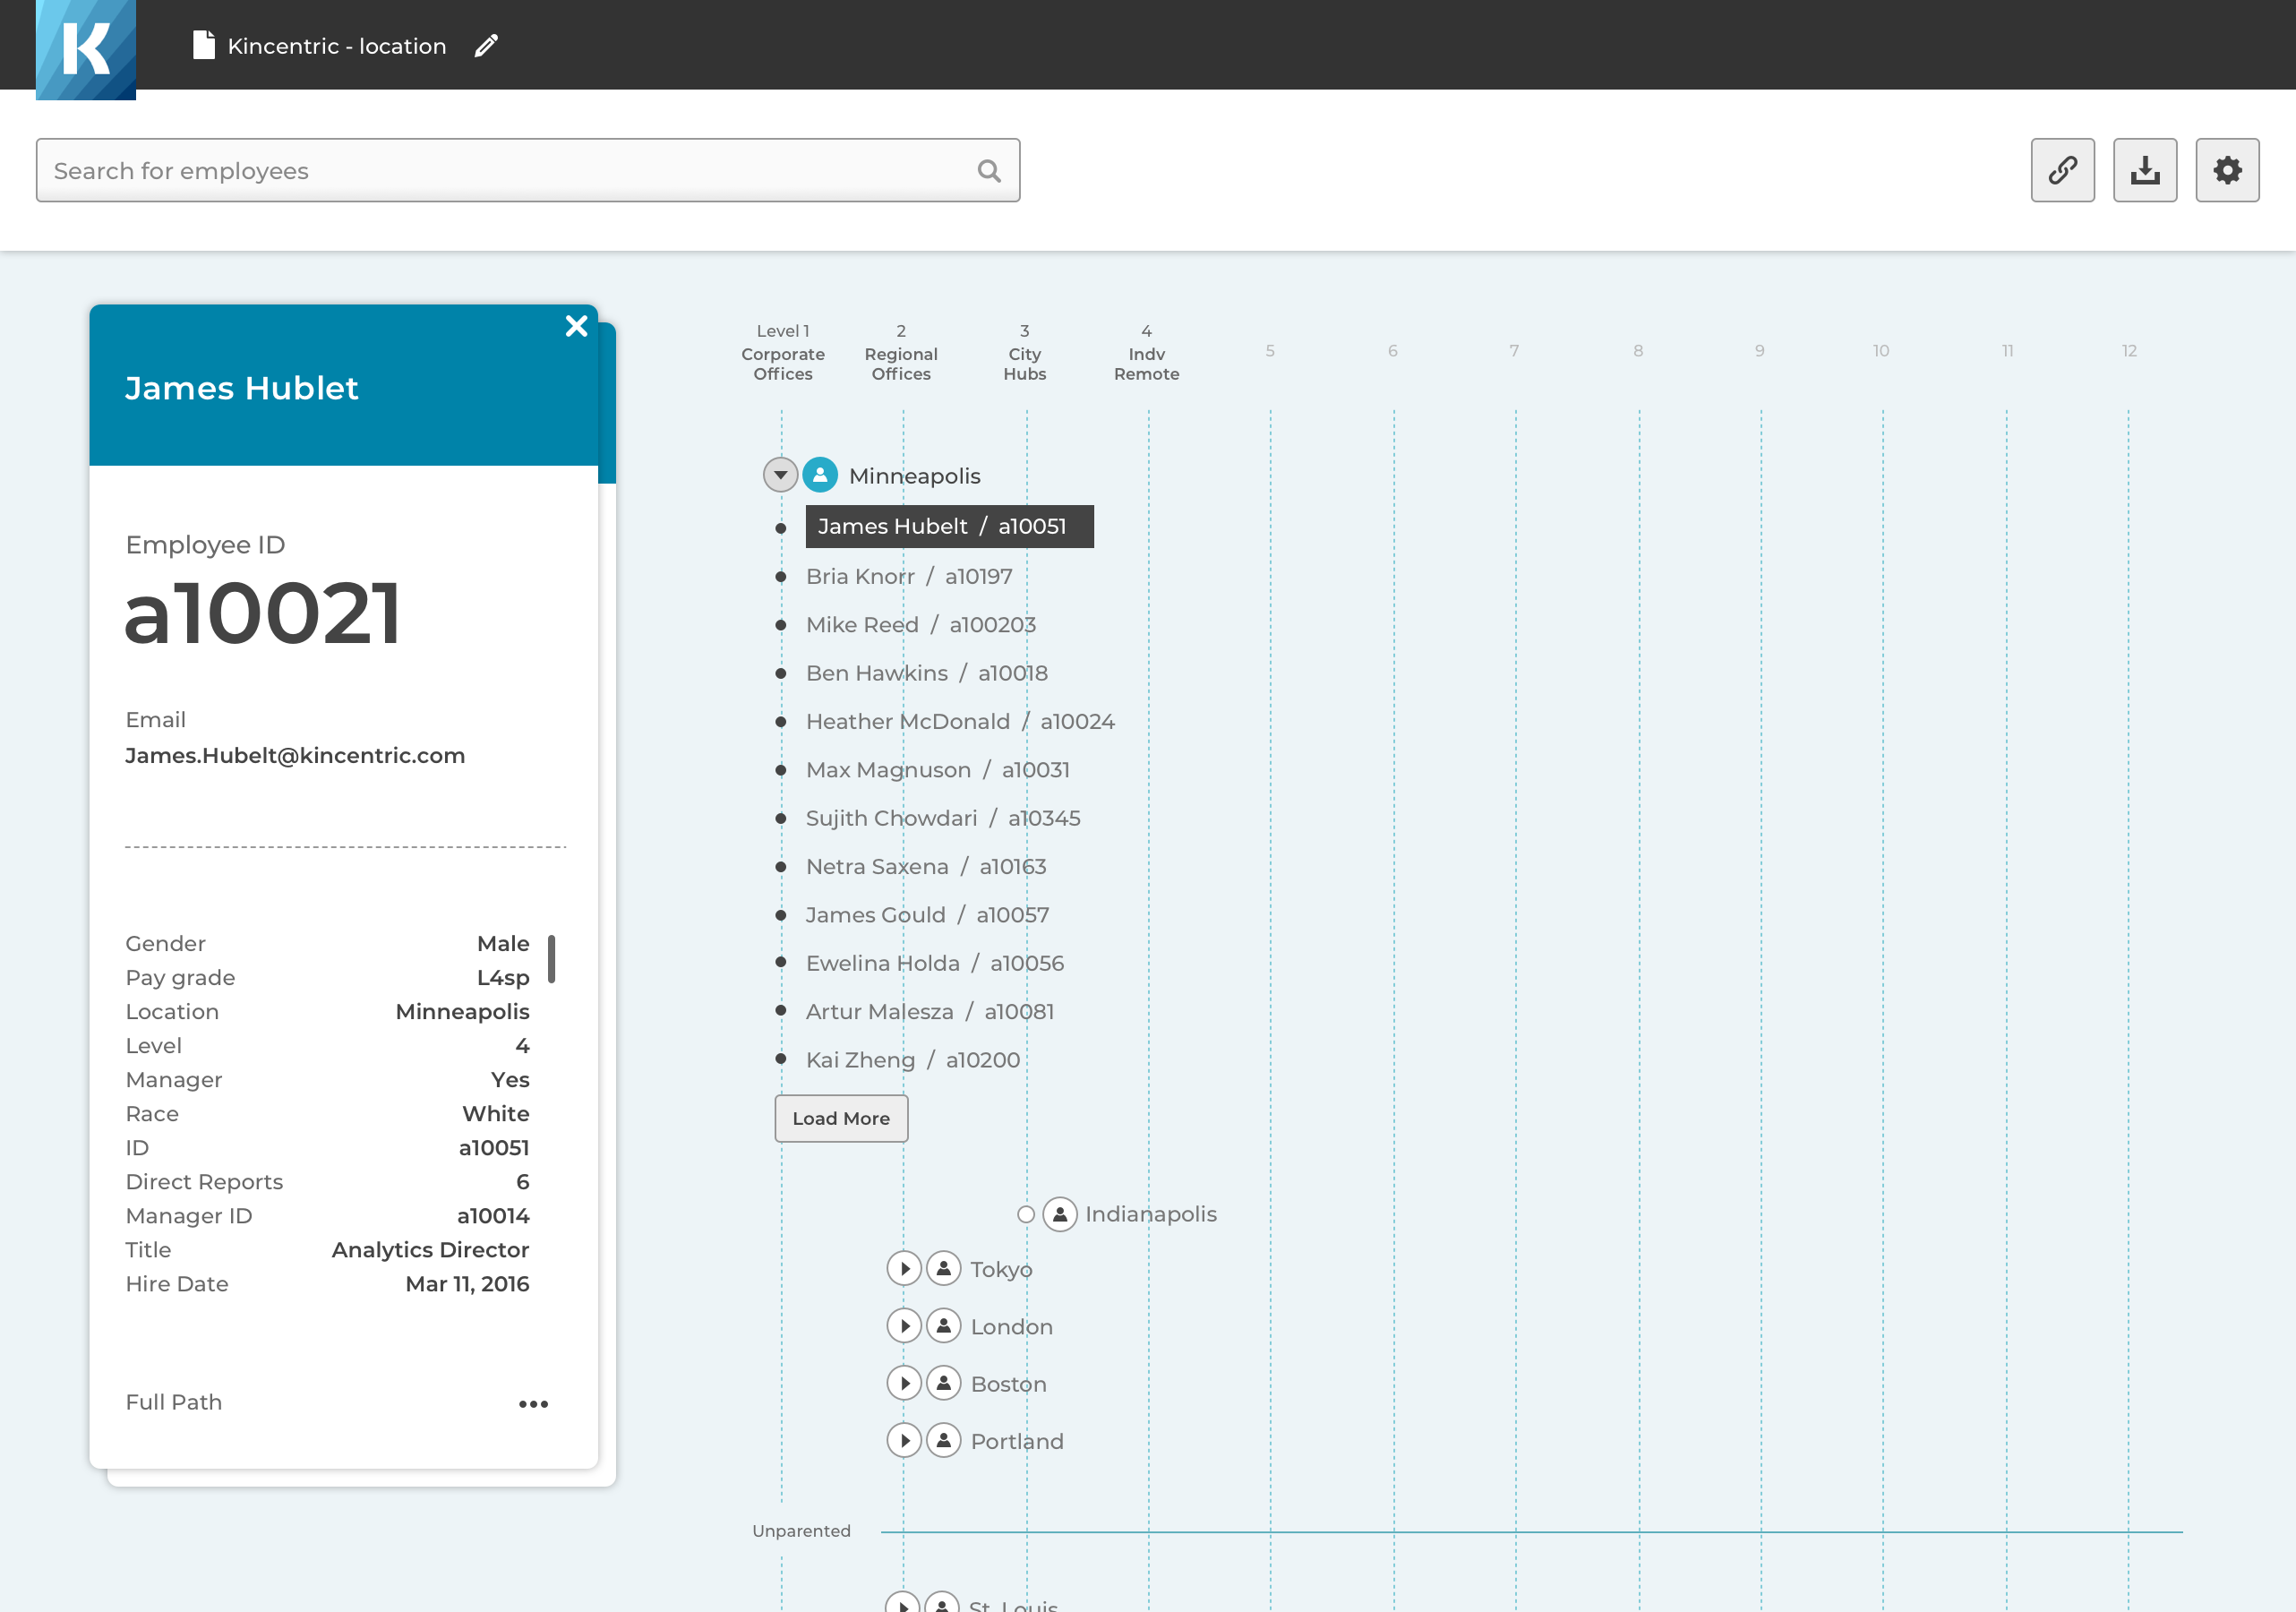Open settings gear button

pyautogui.click(x=2226, y=170)
